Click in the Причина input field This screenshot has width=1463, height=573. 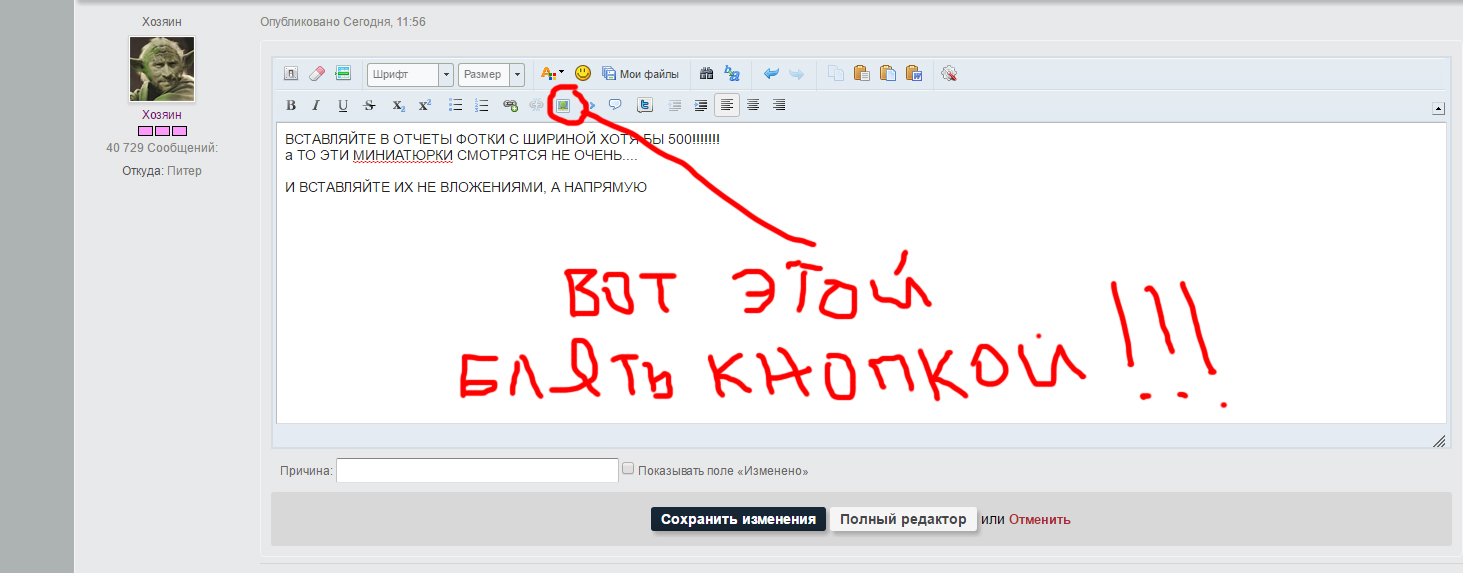[x=477, y=470]
